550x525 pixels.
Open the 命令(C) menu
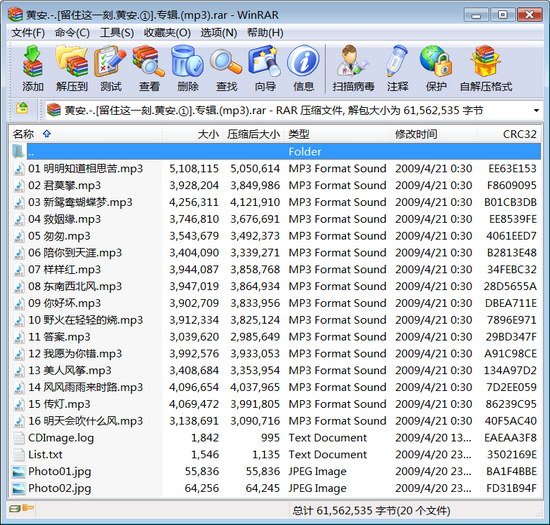click(x=72, y=33)
